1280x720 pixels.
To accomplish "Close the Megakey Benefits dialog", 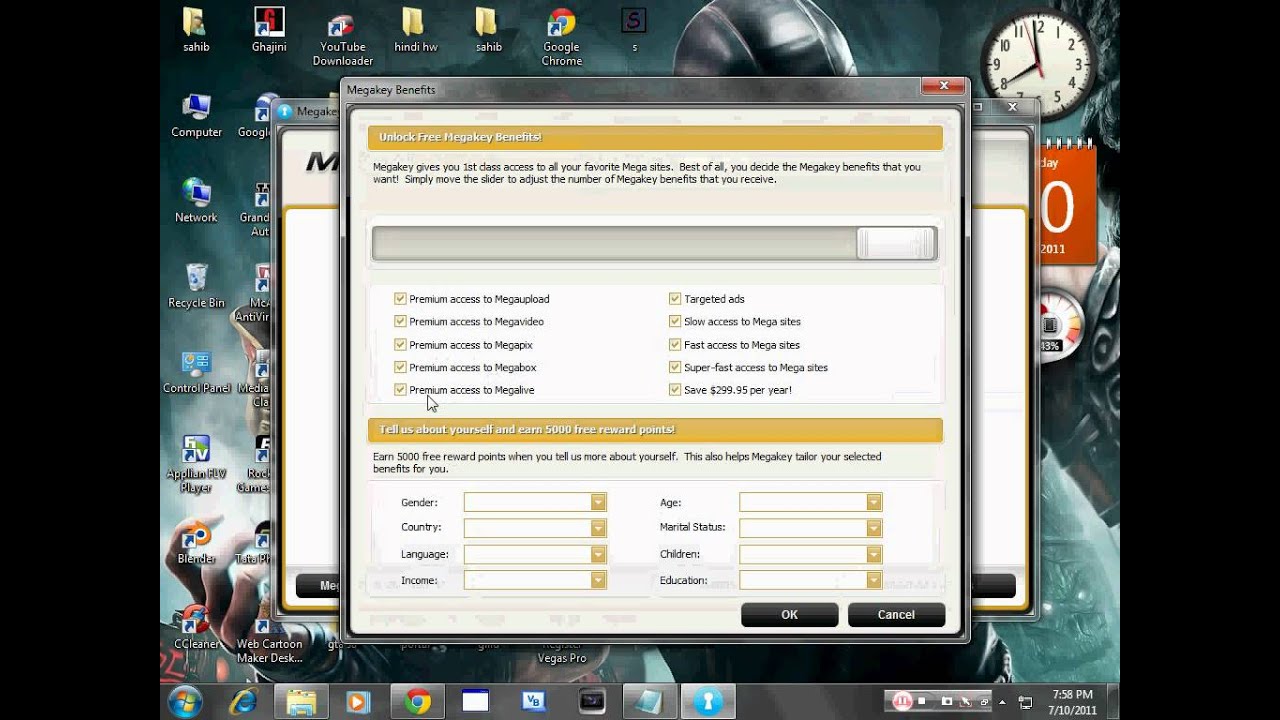I will (942, 87).
